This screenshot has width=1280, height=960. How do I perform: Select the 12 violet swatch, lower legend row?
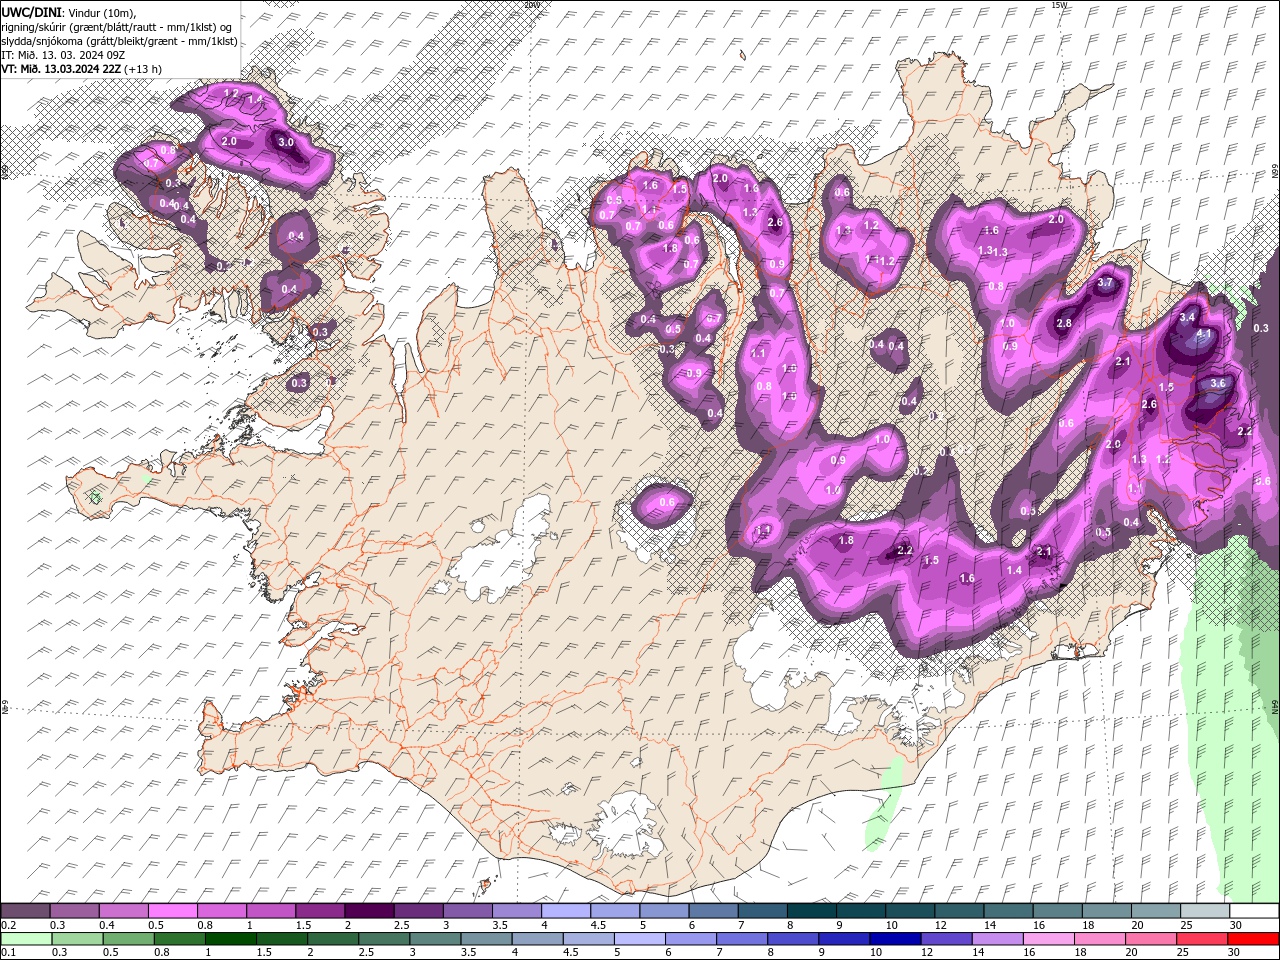pos(946,939)
